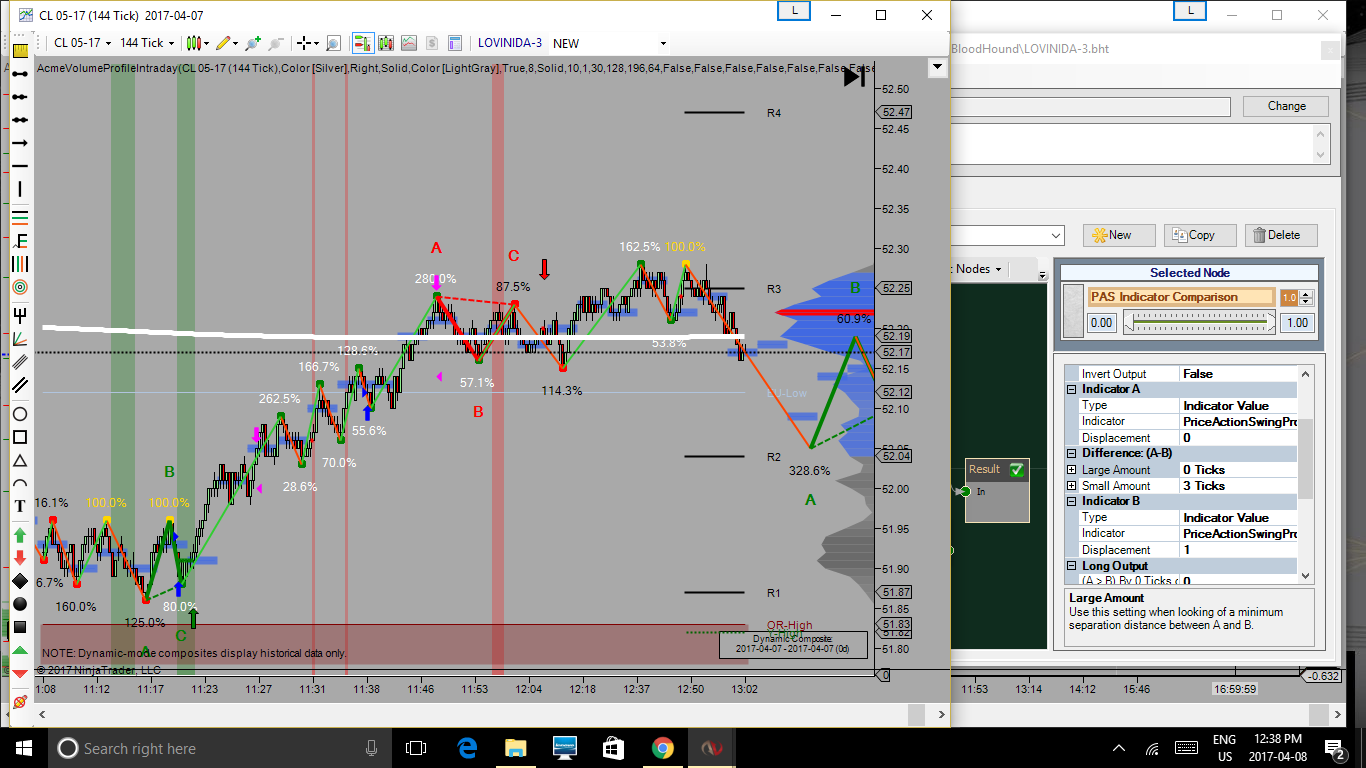Open the notification center icon
The image size is (1366, 768).
tap(1335, 748)
